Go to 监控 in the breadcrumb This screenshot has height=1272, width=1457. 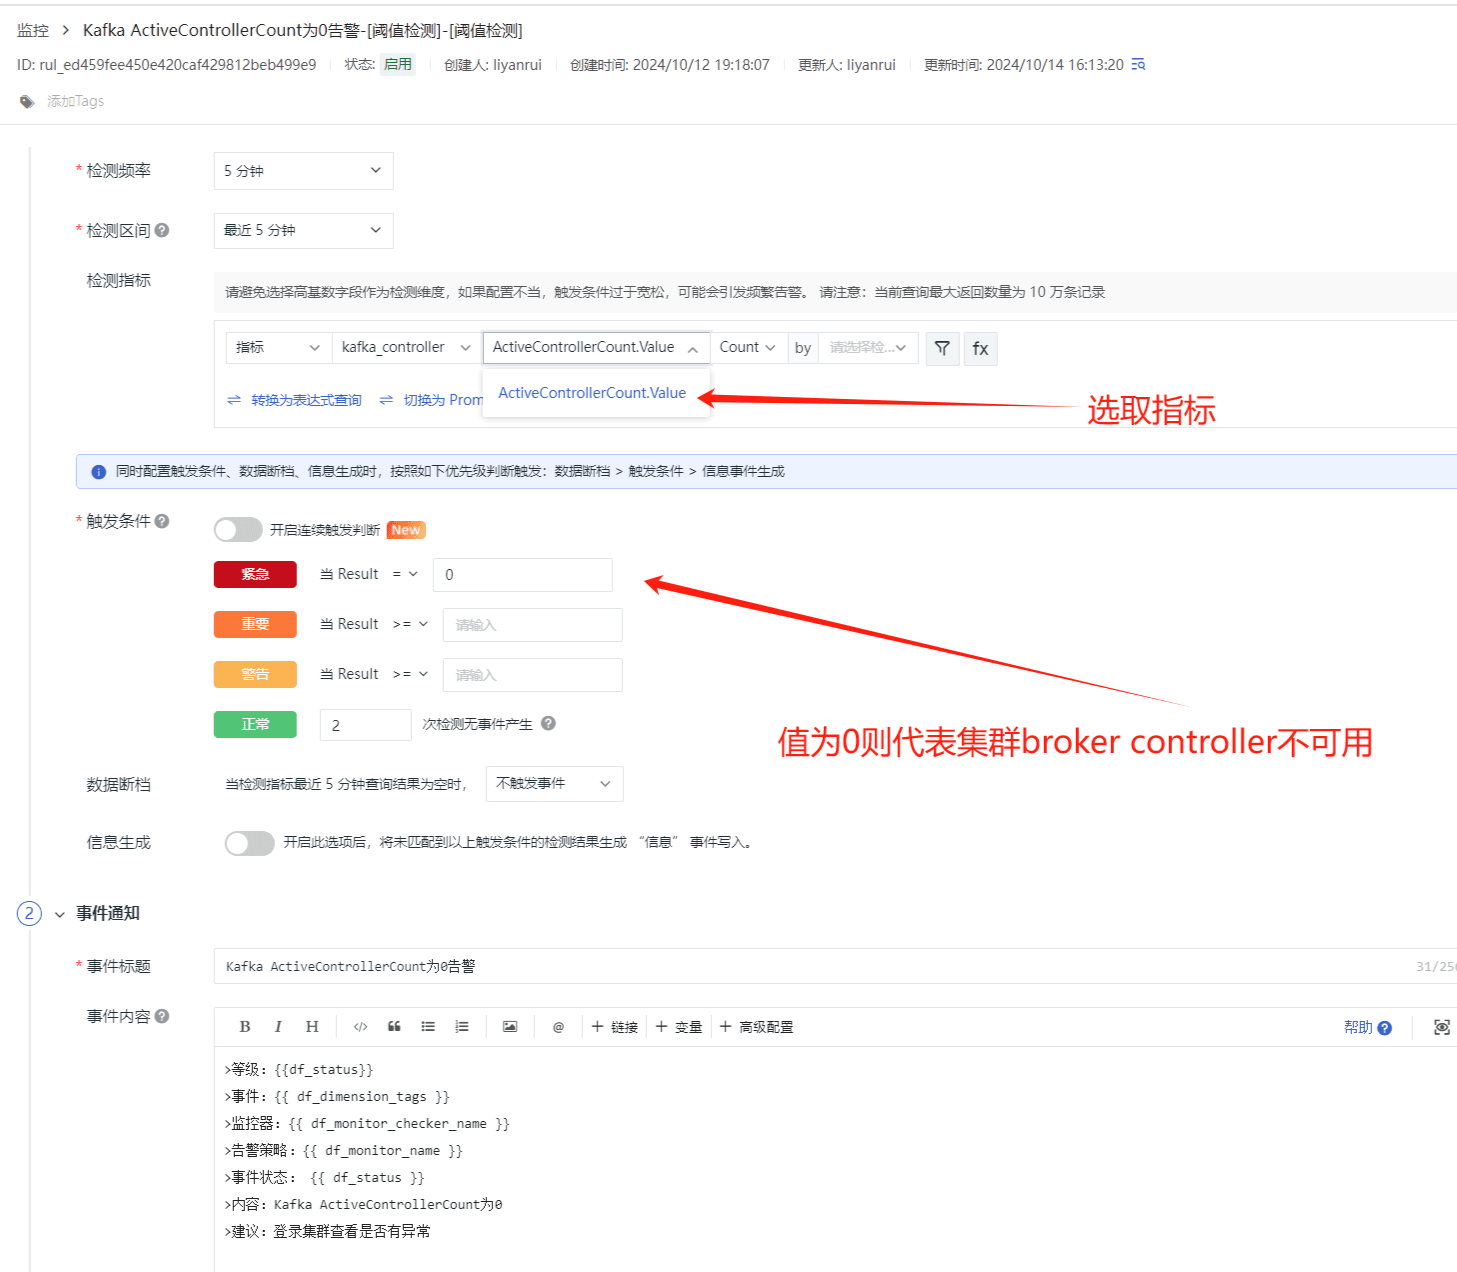33,30
